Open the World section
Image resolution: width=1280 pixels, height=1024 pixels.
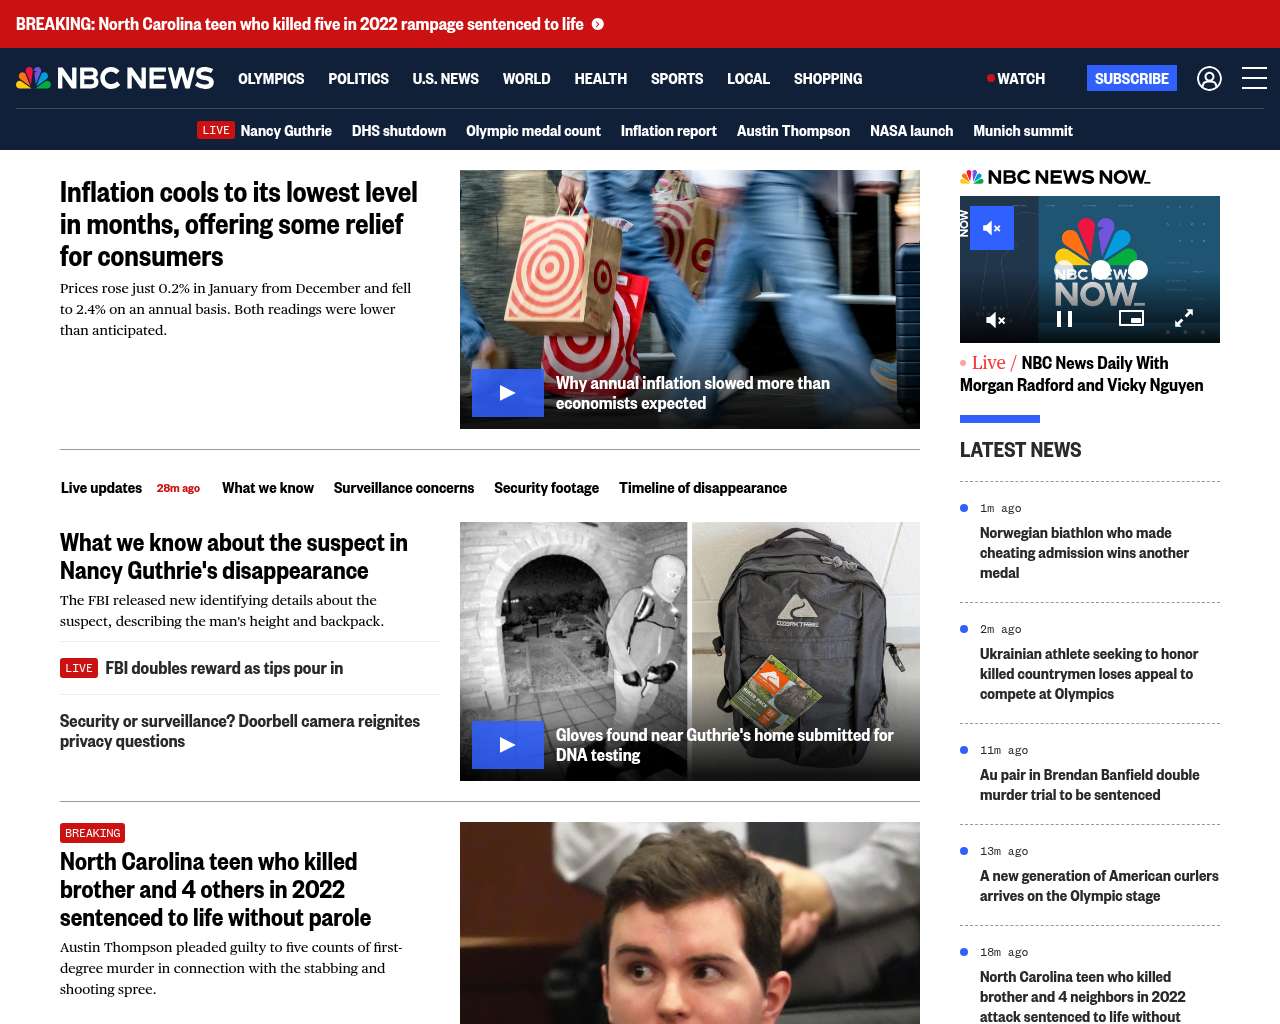pyautogui.click(x=526, y=78)
